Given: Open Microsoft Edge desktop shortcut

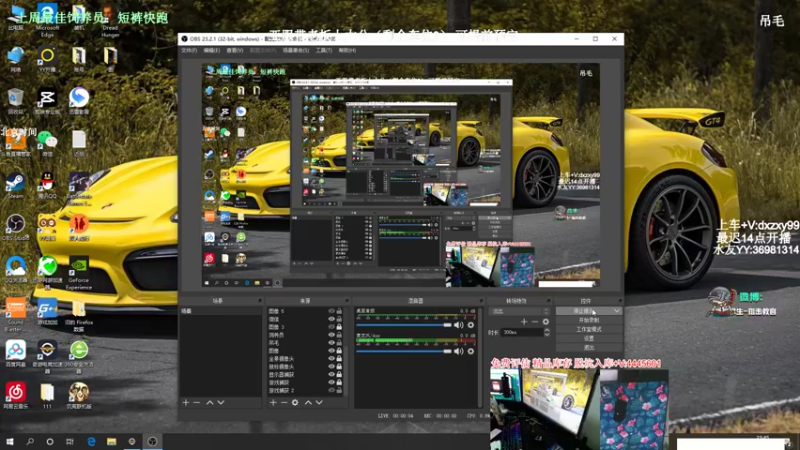Looking at the screenshot, I should pyautogui.click(x=47, y=20).
